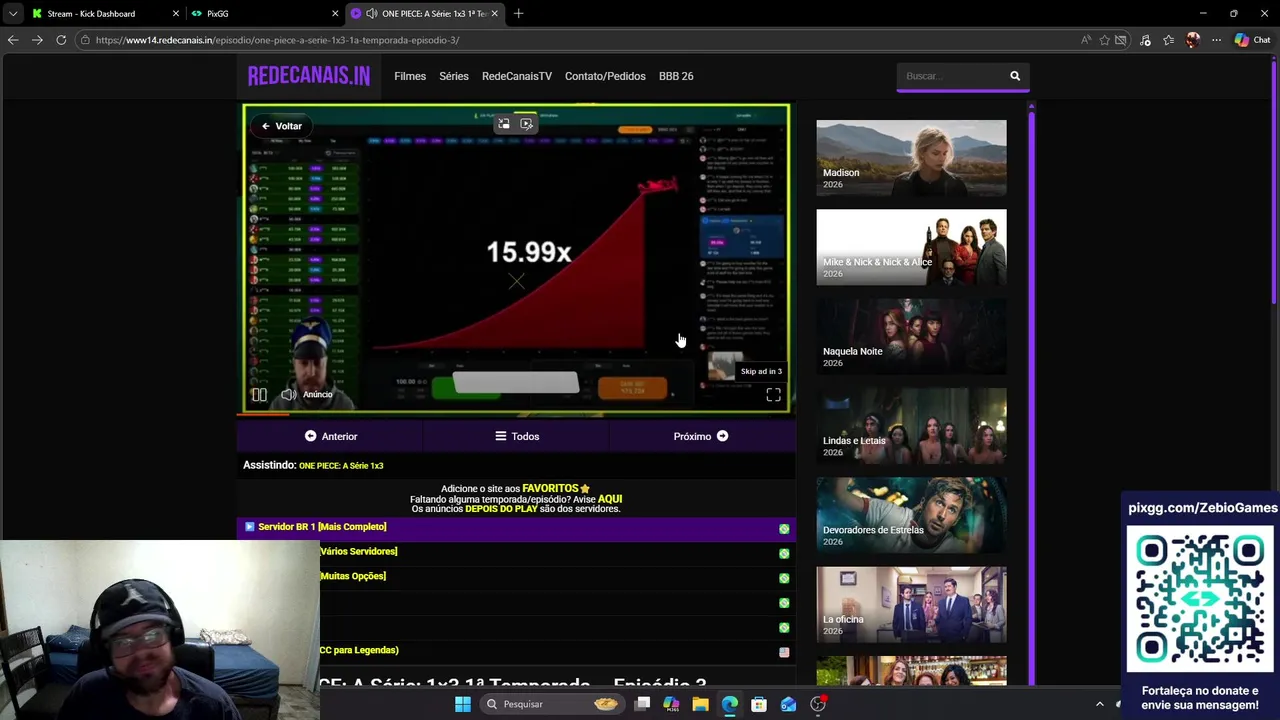Click the REDECANAIS.IN site logo

click(309, 76)
